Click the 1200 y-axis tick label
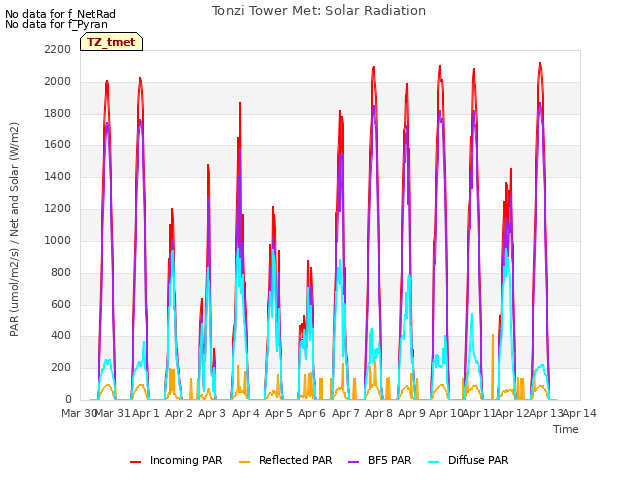The image size is (640, 480). tap(58, 208)
